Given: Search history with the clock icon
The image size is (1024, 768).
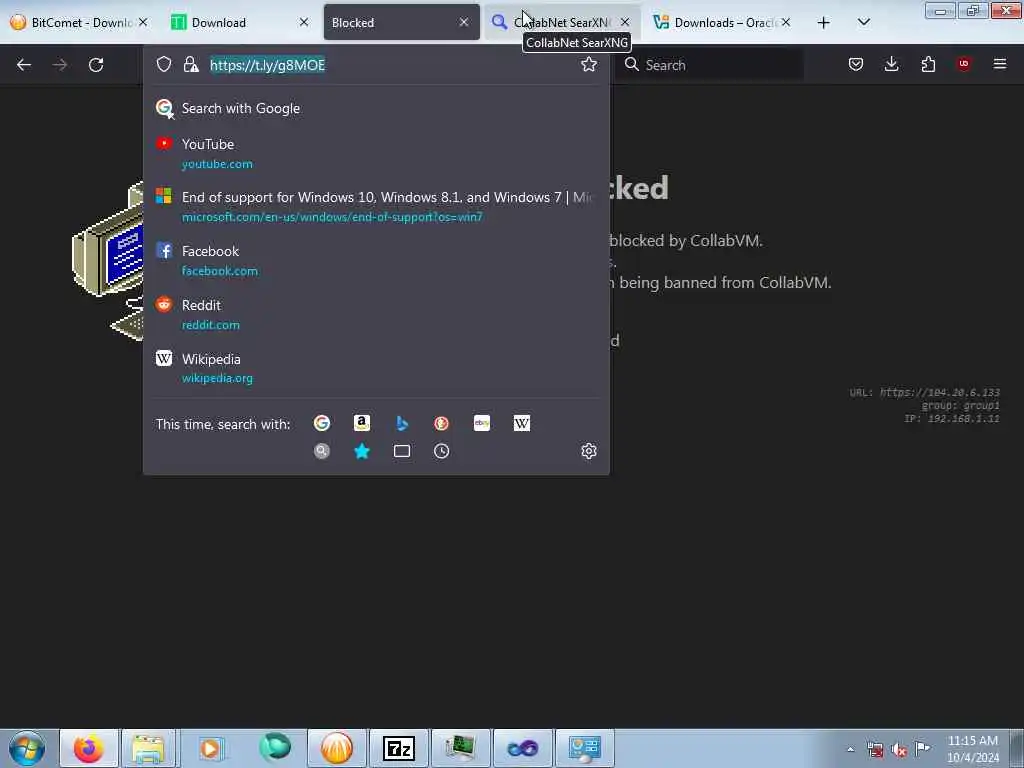Looking at the screenshot, I should (441, 451).
